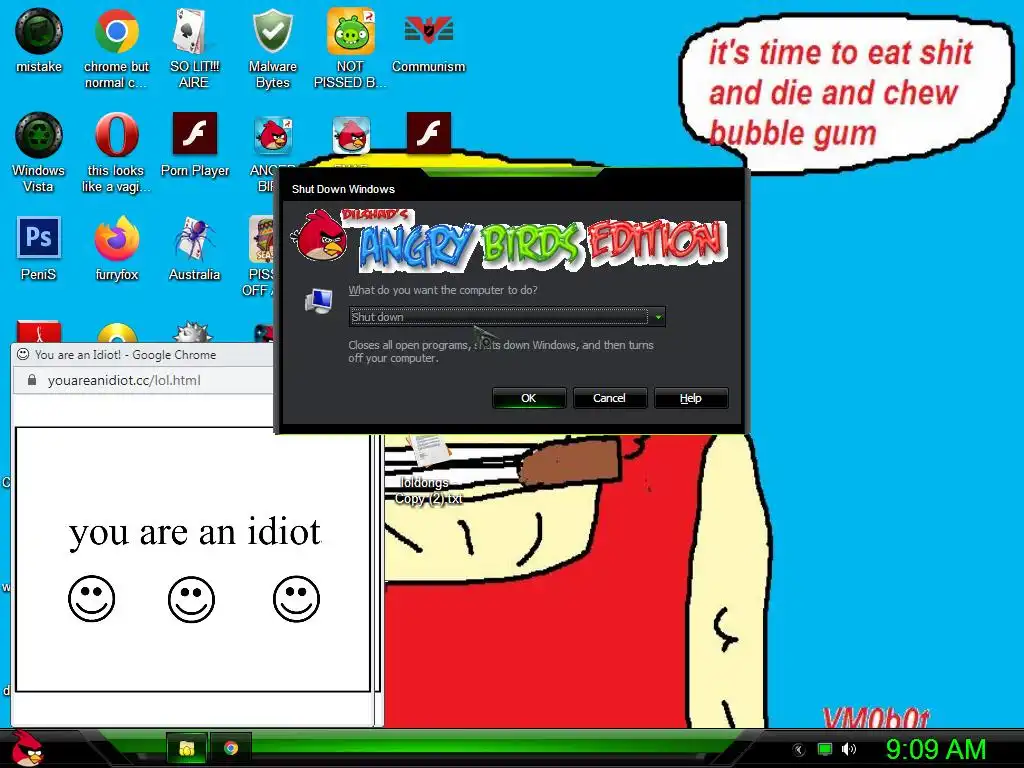This screenshot has height=768, width=1024.
Task: Click the green monitor network tray icon
Action: (825, 749)
